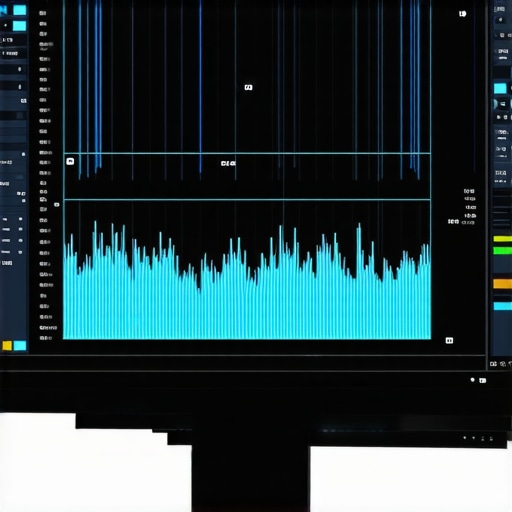Image resolution: width=512 pixels, height=512 pixels.
Task: Select the bright green bar in the right panel
Action: pyautogui.click(x=503, y=250)
